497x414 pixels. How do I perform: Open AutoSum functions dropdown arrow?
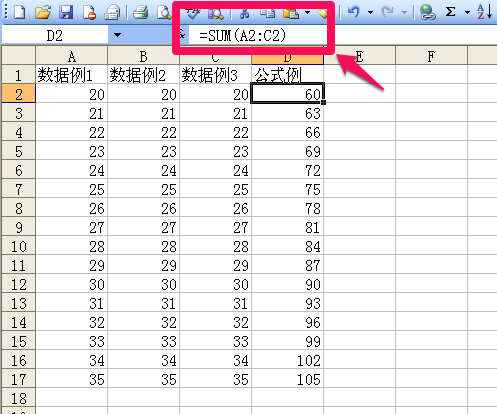tap(467, 13)
